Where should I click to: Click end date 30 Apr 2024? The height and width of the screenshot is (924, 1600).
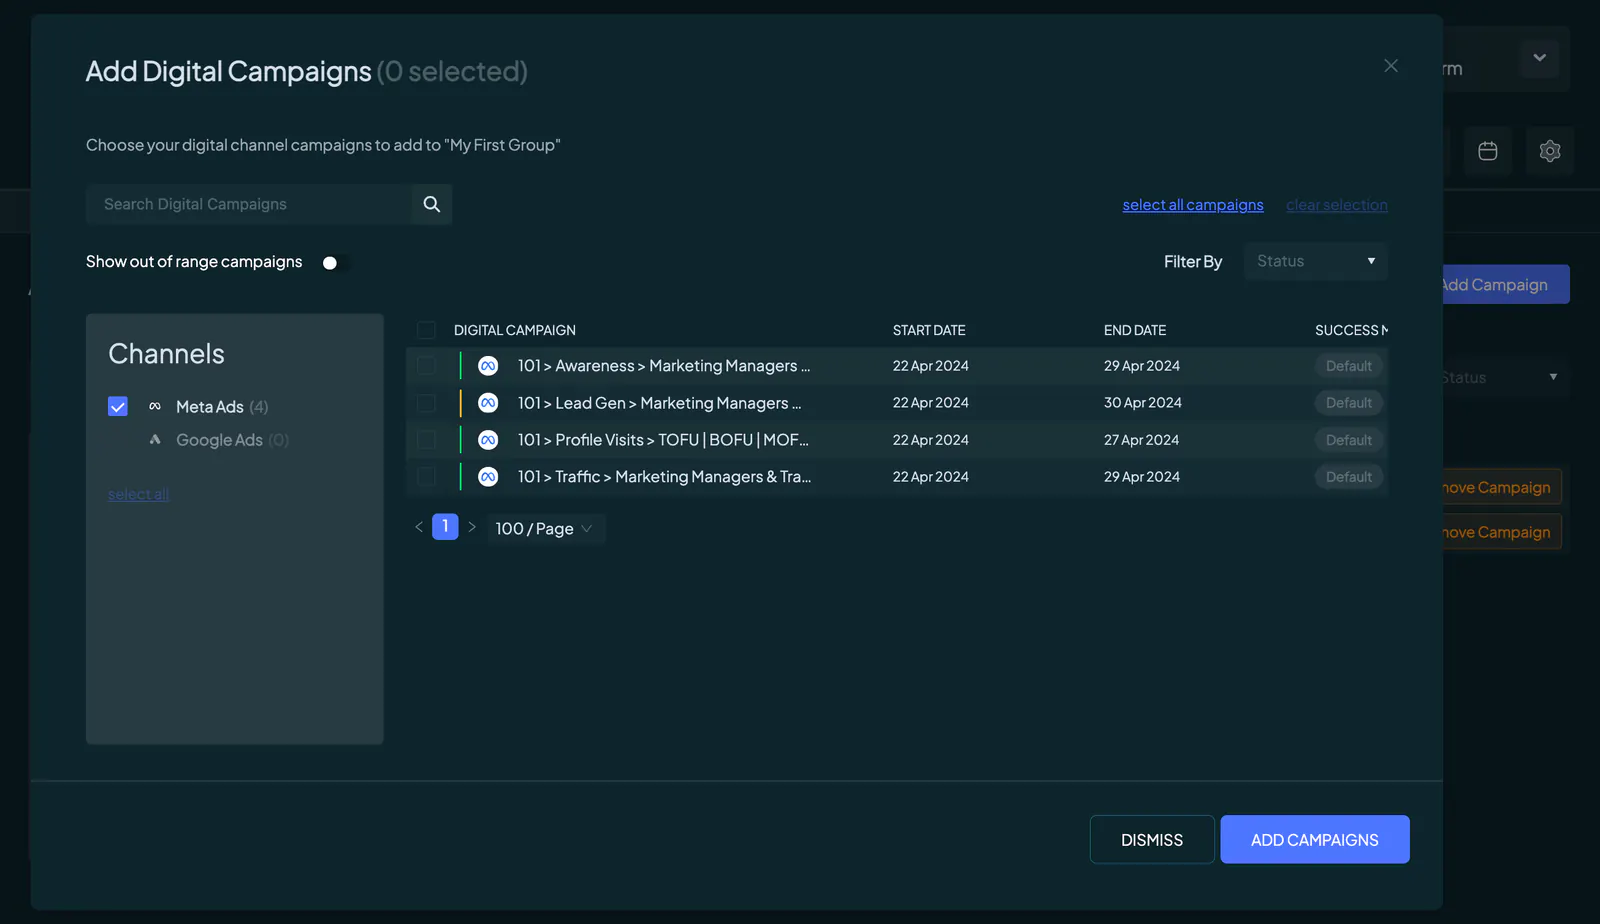tap(1143, 403)
